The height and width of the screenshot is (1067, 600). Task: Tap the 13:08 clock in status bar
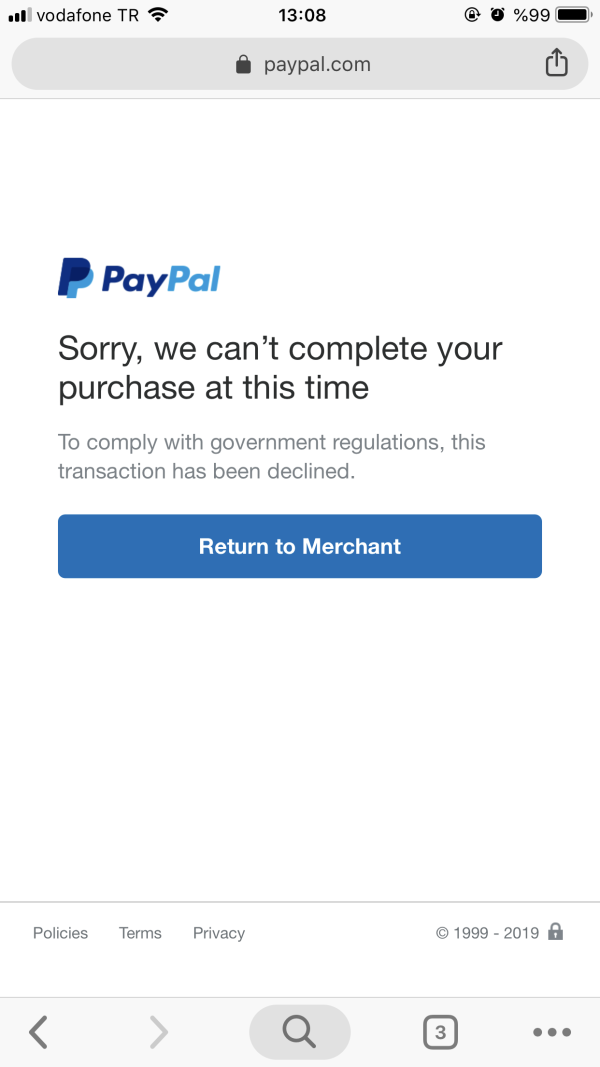[x=302, y=14]
